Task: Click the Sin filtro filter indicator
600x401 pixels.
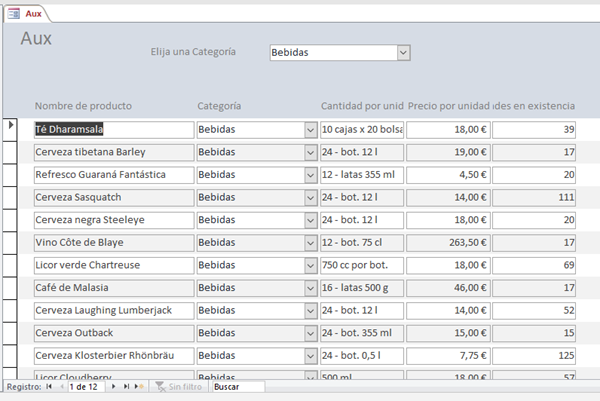Action: pyautogui.click(x=179, y=386)
